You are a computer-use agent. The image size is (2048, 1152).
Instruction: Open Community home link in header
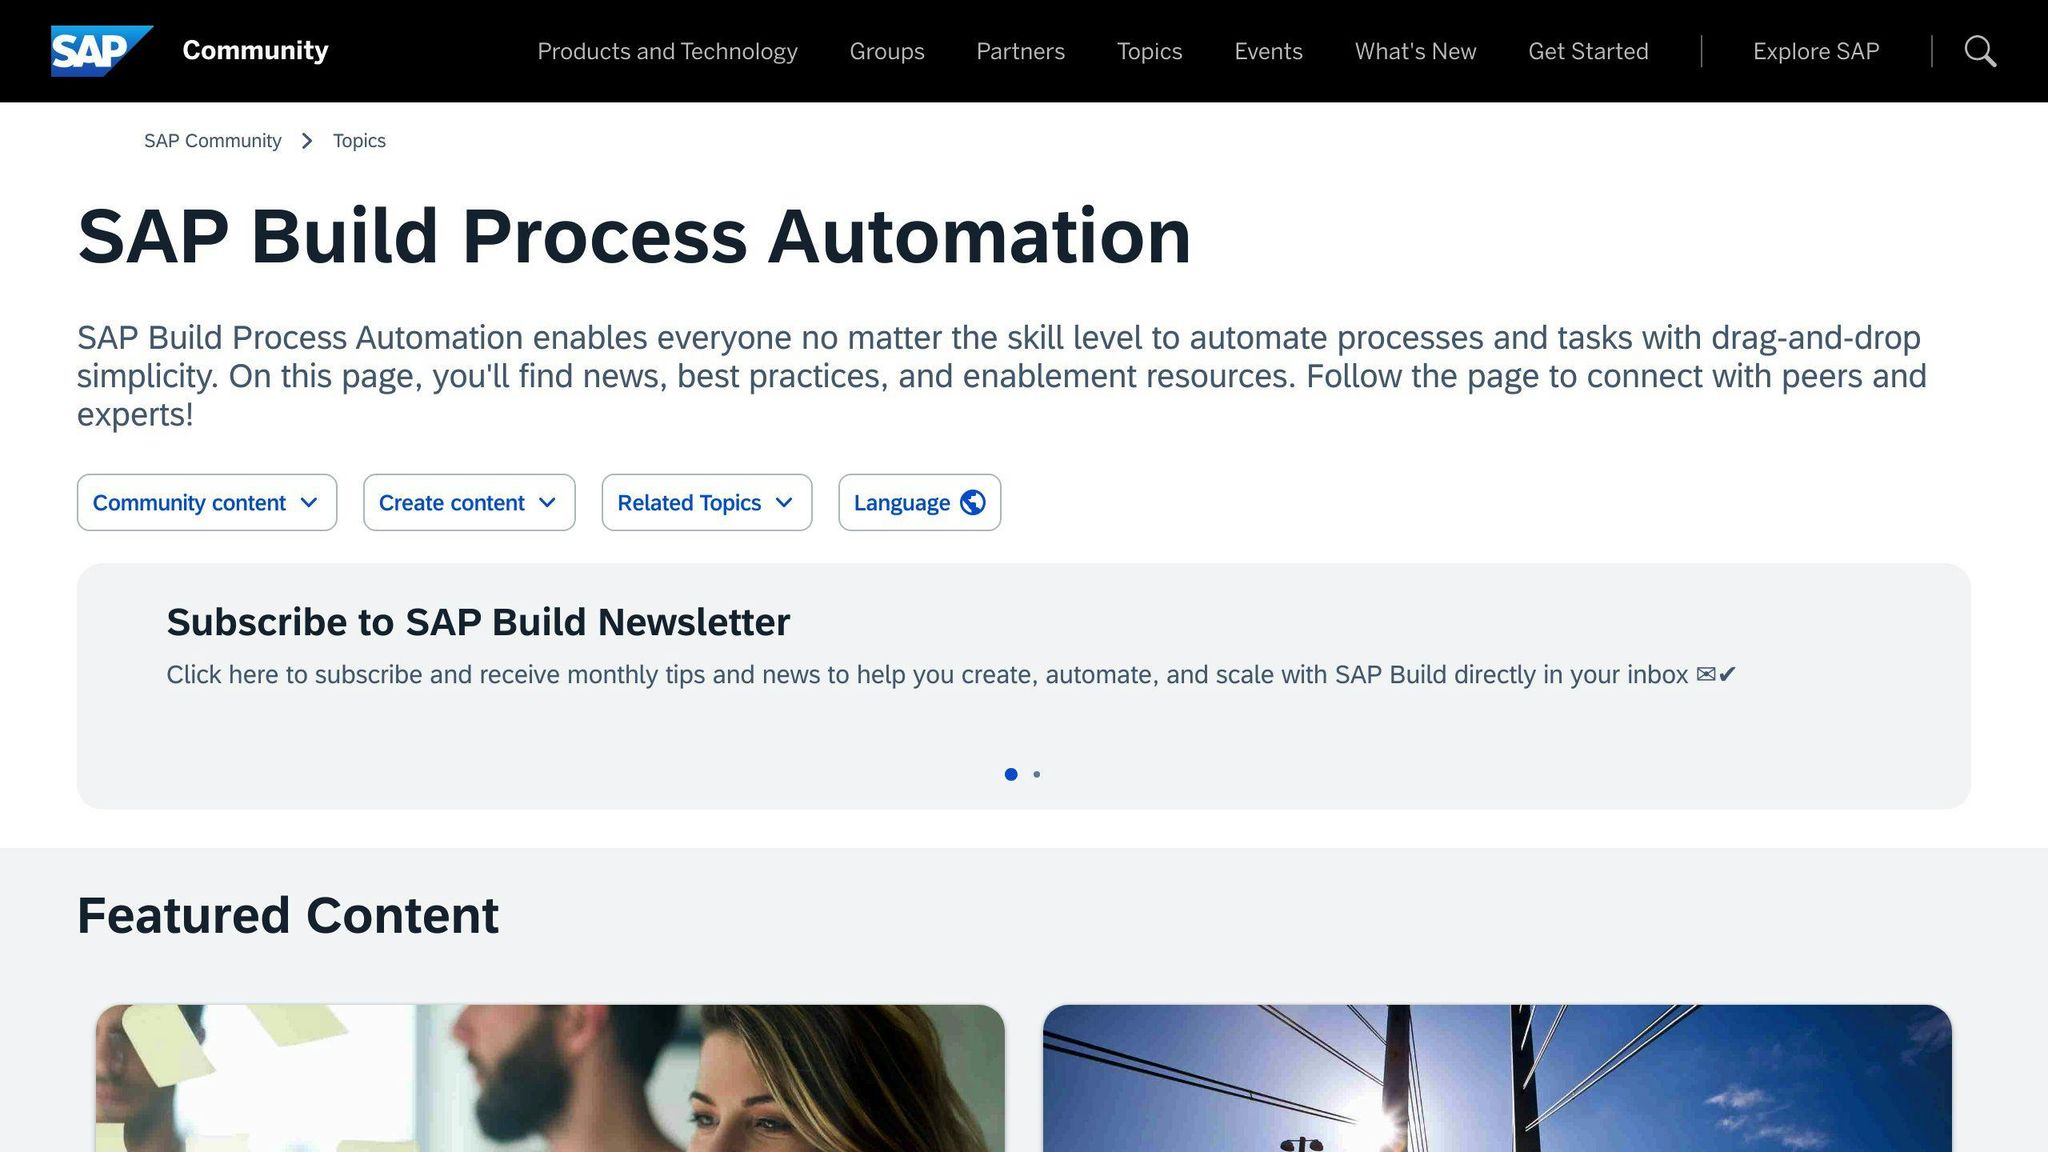coord(255,50)
